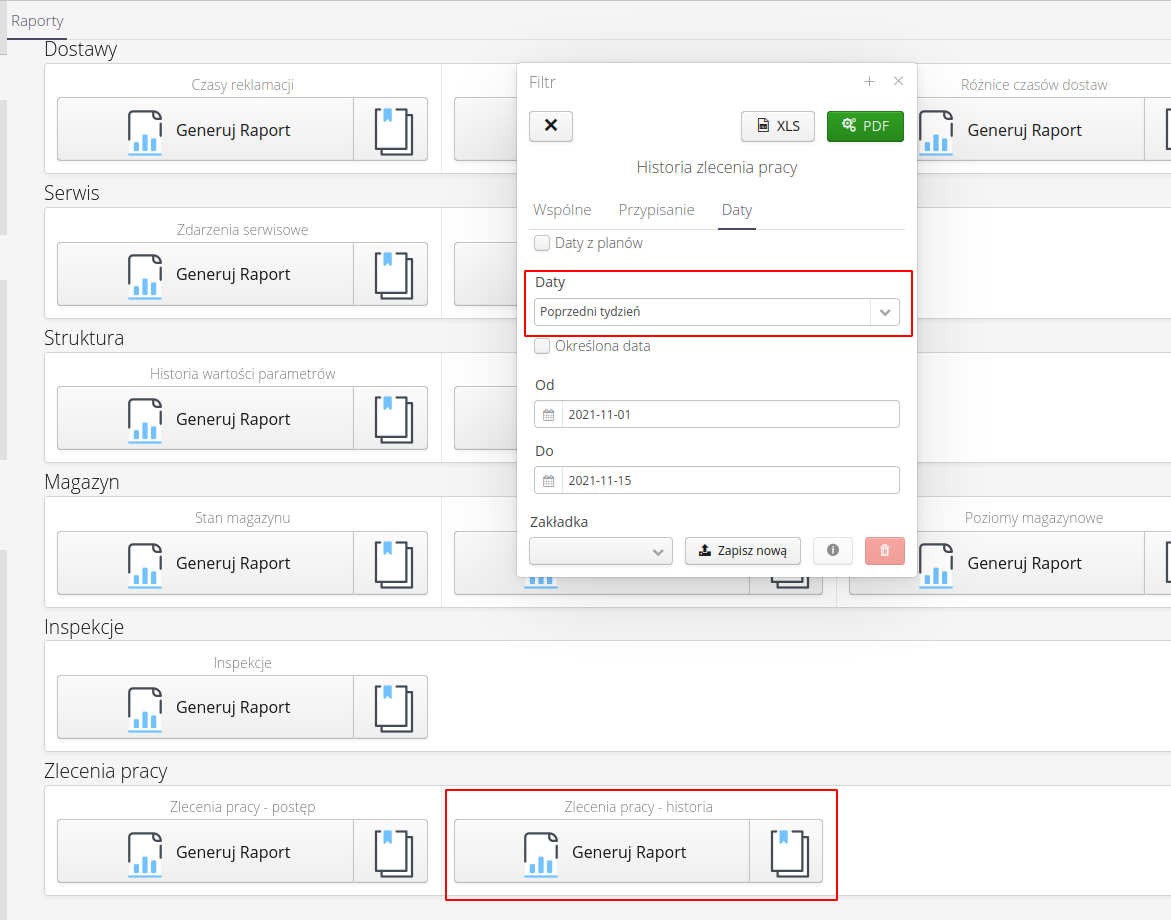This screenshot has width=1171, height=920.
Task: Open bookmarks for Zlecenia pracy - historia
Action: pos(786,852)
